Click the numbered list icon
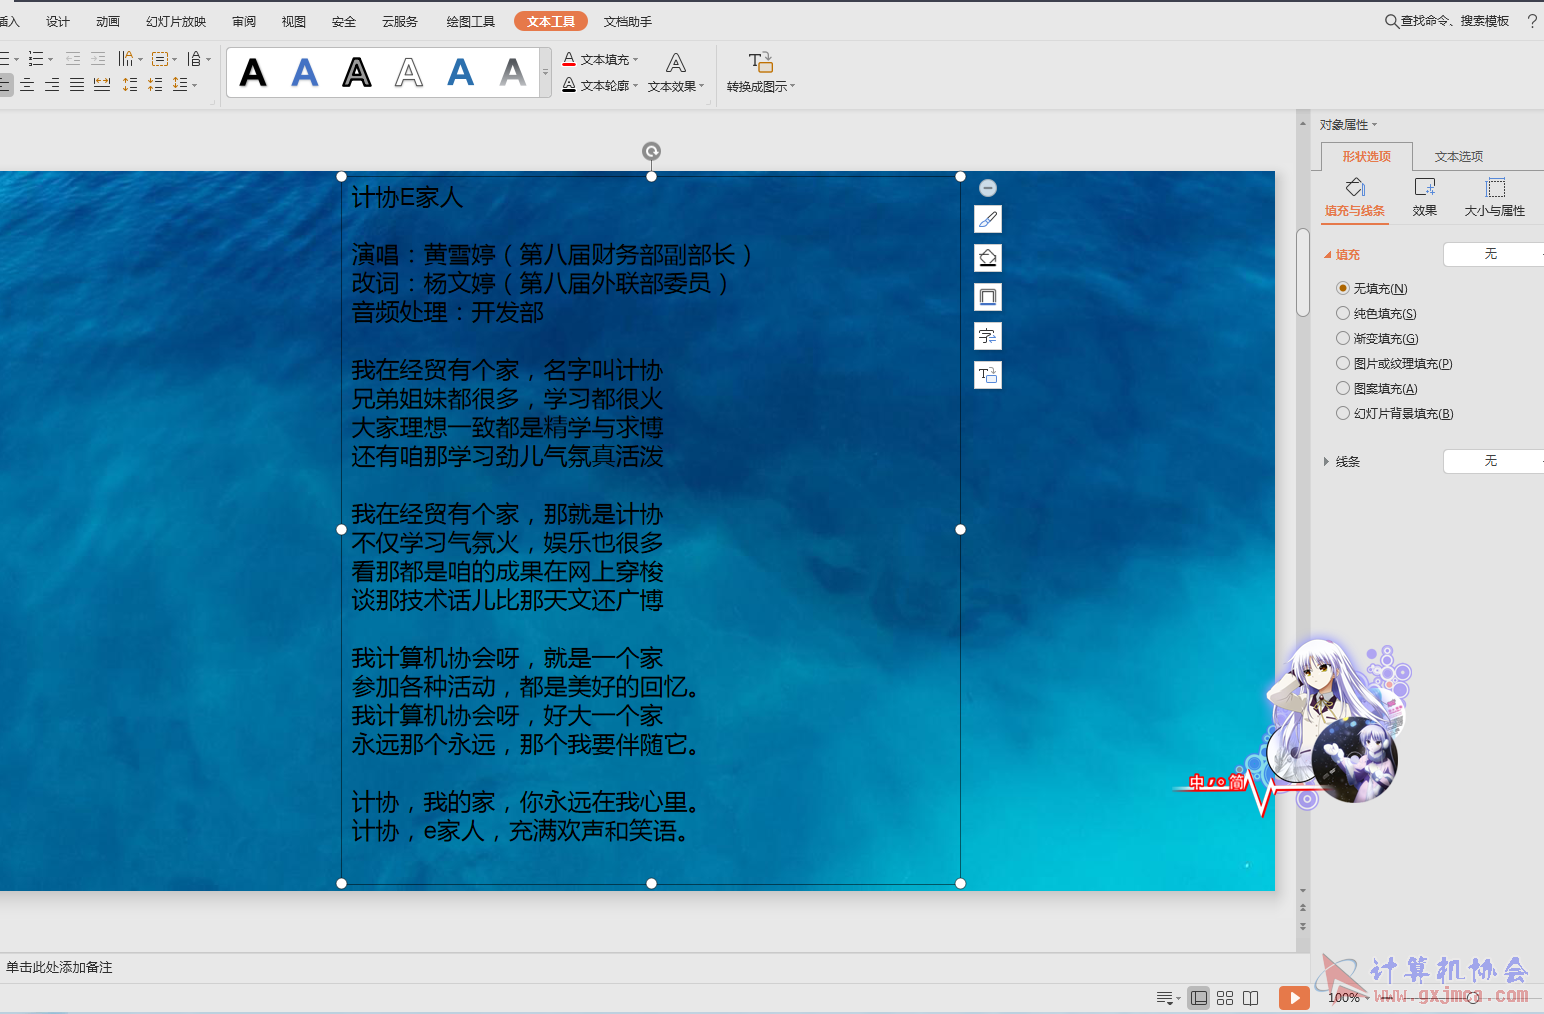This screenshot has width=1544, height=1014. pos(36,59)
